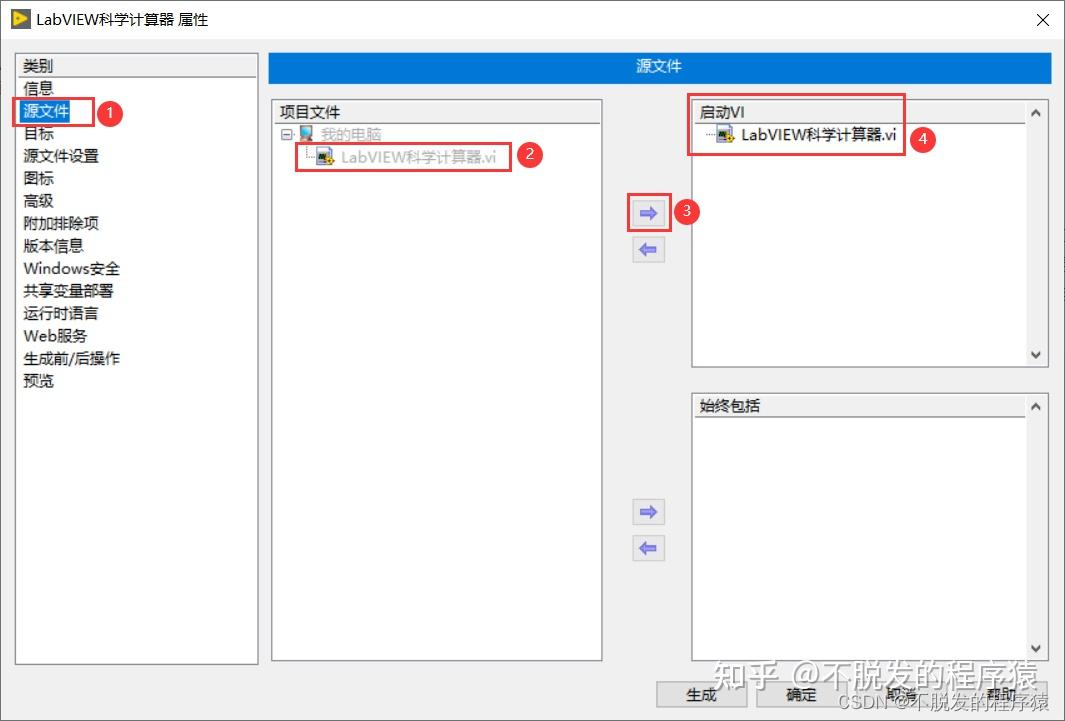Click the 帮助 button
Image resolution: width=1065 pixels, height=721 pixels.
pos(1002,694)
